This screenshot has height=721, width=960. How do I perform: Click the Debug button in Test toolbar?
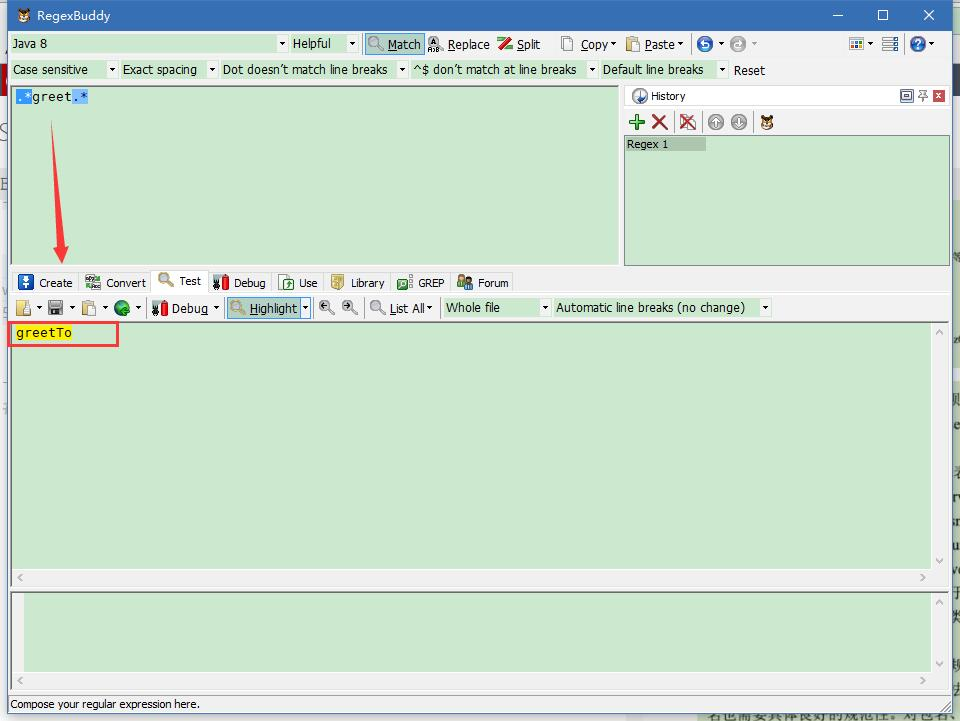coord(180,308)
